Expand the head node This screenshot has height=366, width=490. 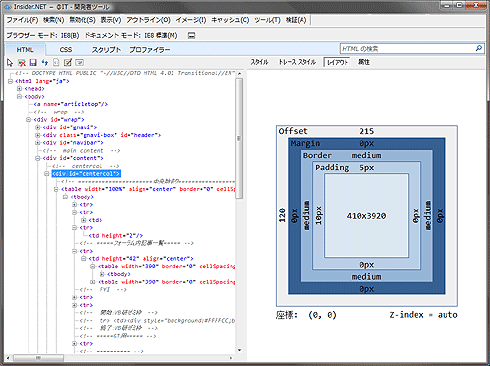click(x=19, y=89)
